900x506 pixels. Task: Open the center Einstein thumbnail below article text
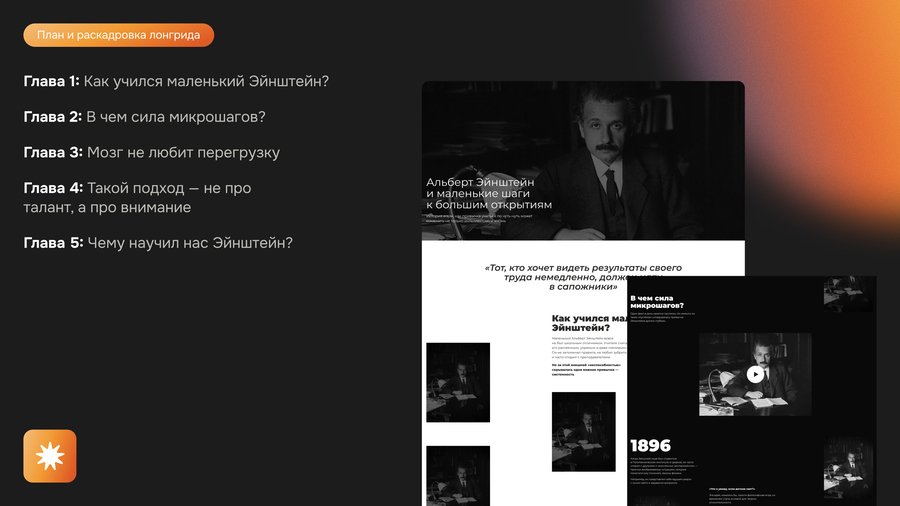point(583,432)
